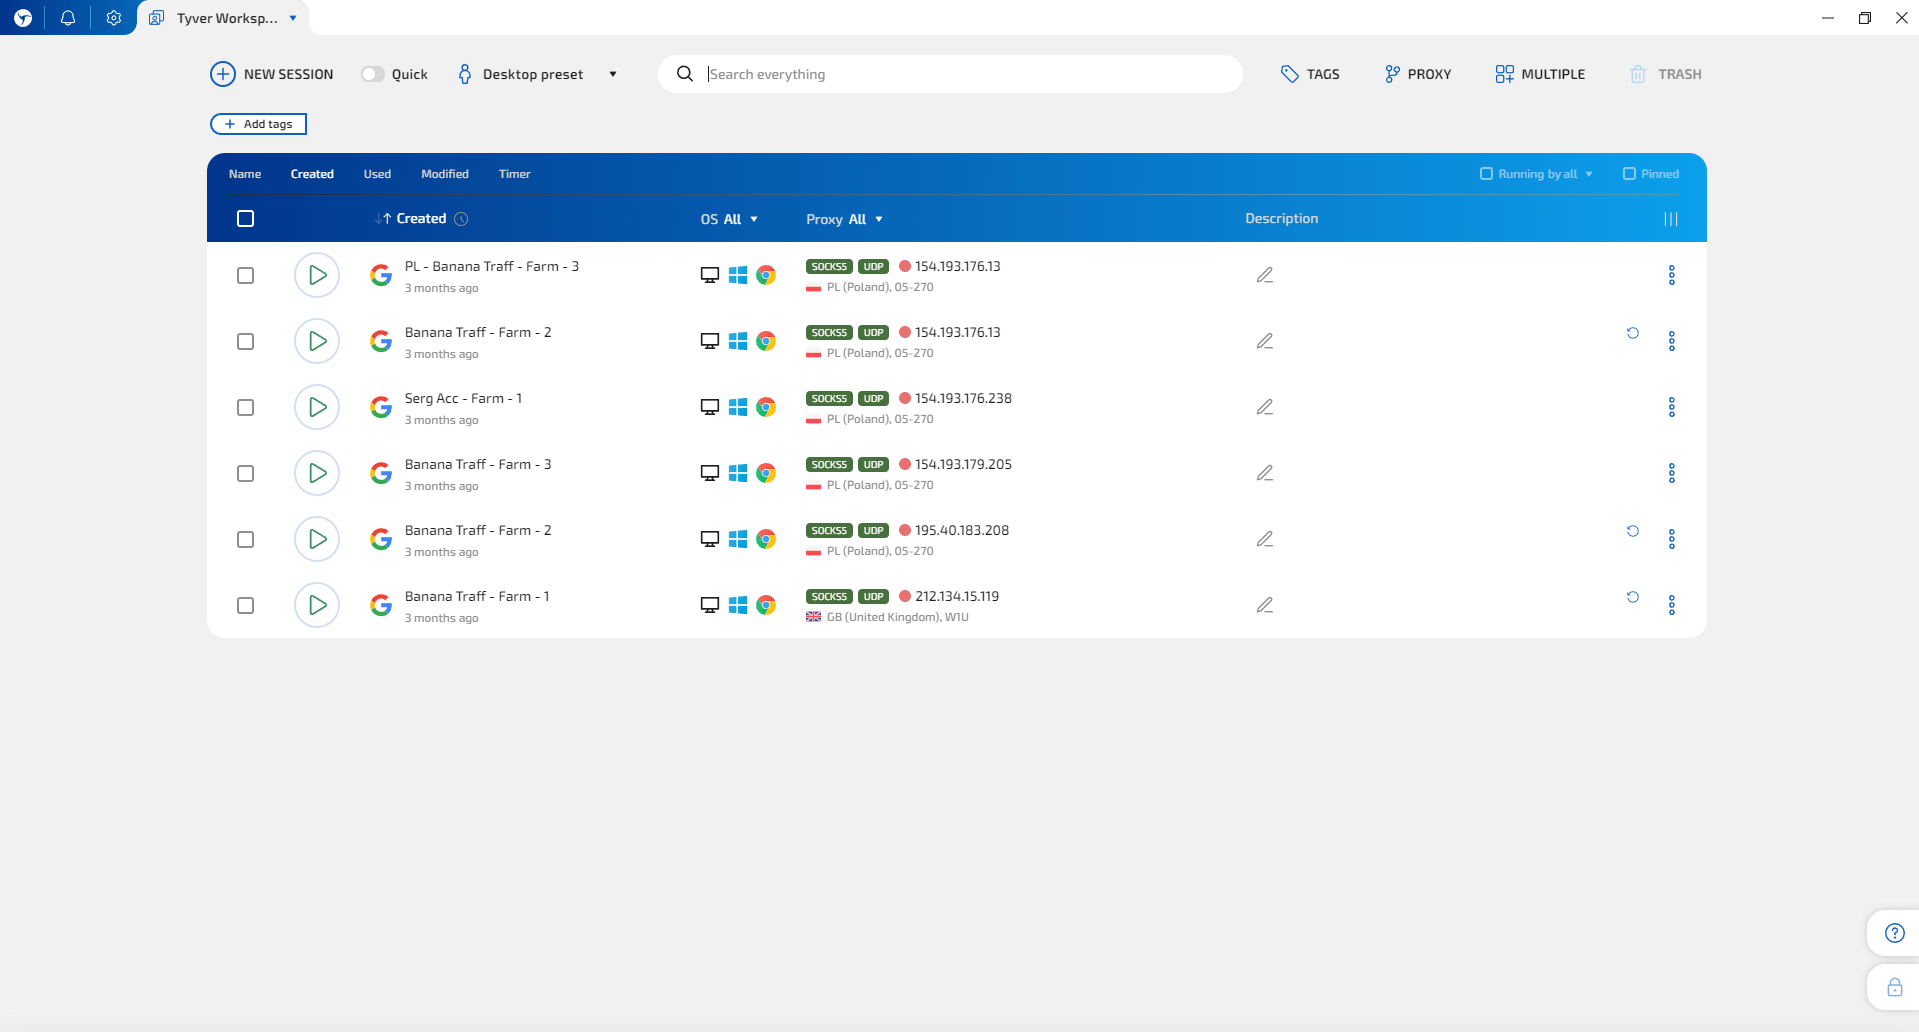Image resolution: width=1919 pixels, height=1032 pixels.
Task: Click refresh icon on the 212.134.15.119 row
Action: [1633, 597]
